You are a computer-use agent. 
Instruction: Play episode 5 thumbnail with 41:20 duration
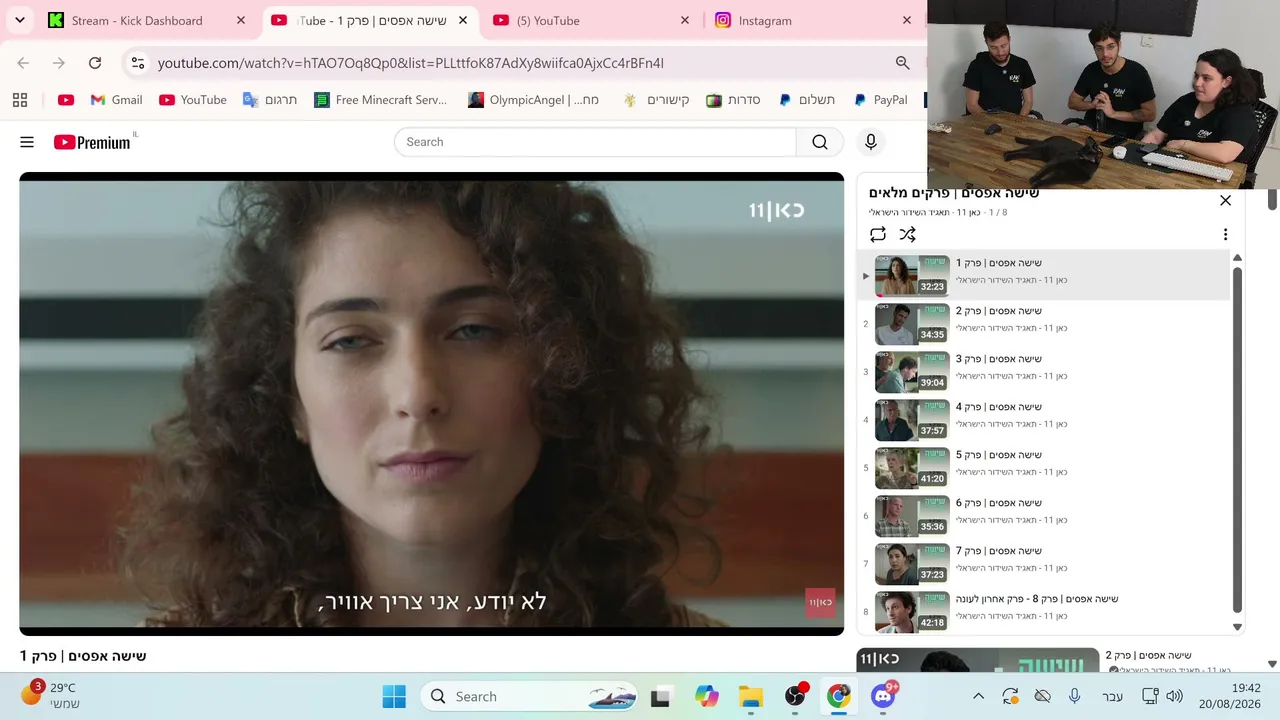pos(912,468)
